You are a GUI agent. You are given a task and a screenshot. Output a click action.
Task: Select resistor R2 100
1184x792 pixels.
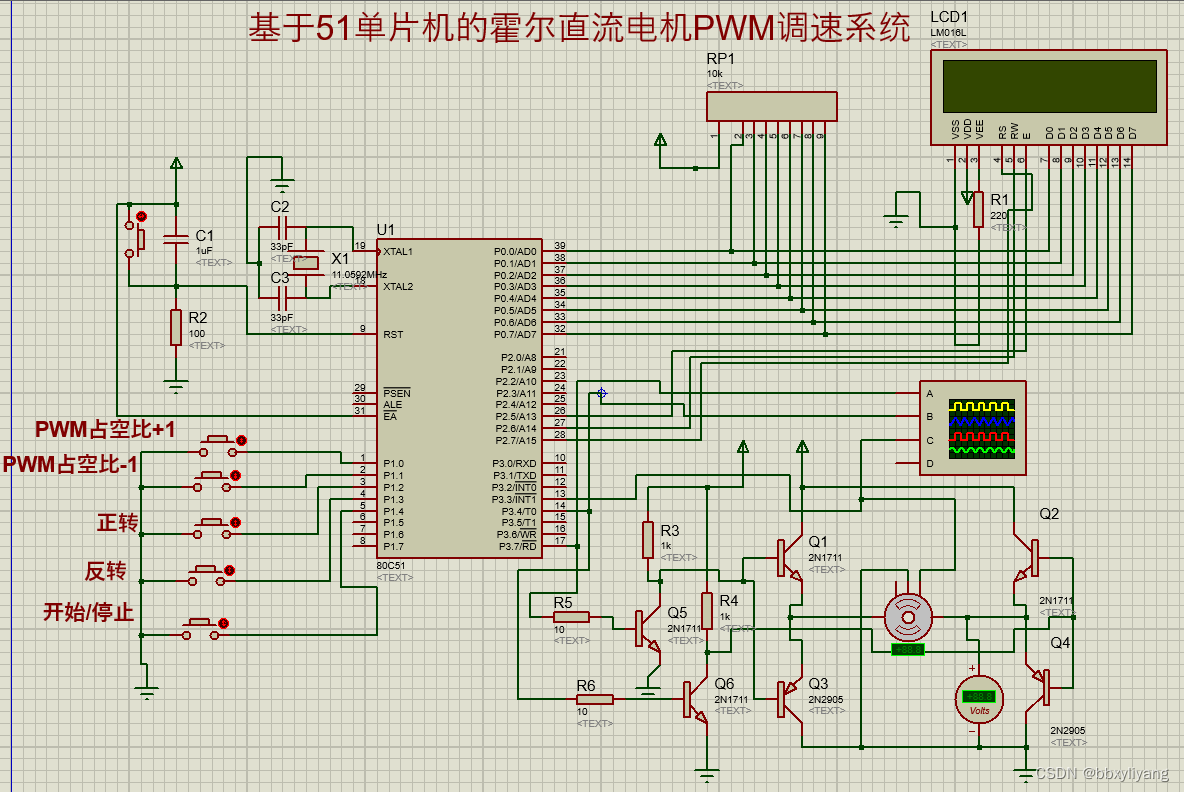[176, 327]
